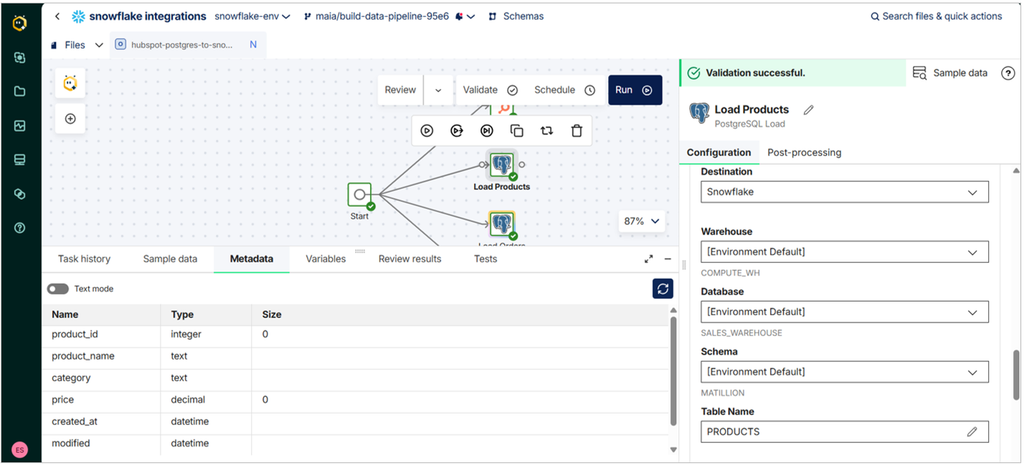The image size is (1024, 465).
Task: Switch to the Task history tab
Action: click(x=84, y=259)
